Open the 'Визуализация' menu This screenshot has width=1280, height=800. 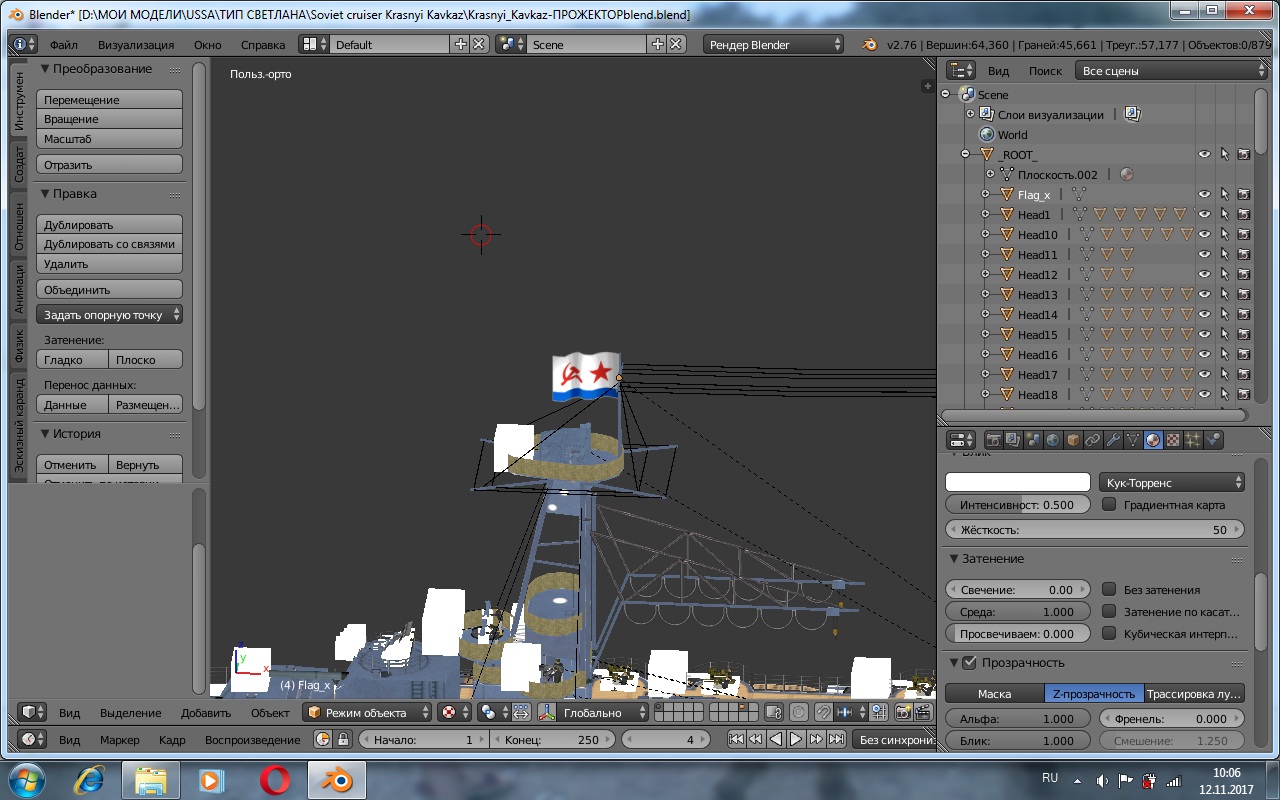(x=136, y=45)
